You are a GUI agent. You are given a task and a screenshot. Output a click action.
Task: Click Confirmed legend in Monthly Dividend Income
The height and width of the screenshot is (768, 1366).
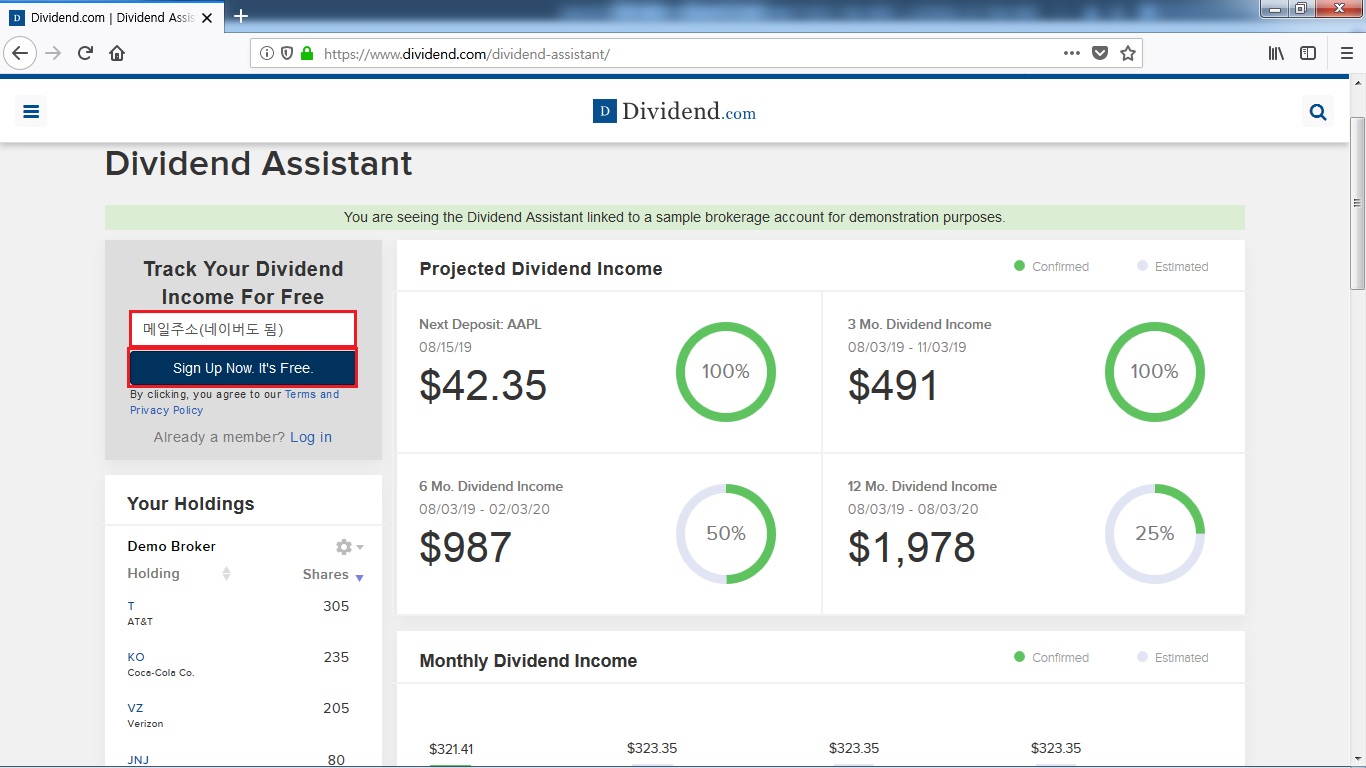(1051, 657)
